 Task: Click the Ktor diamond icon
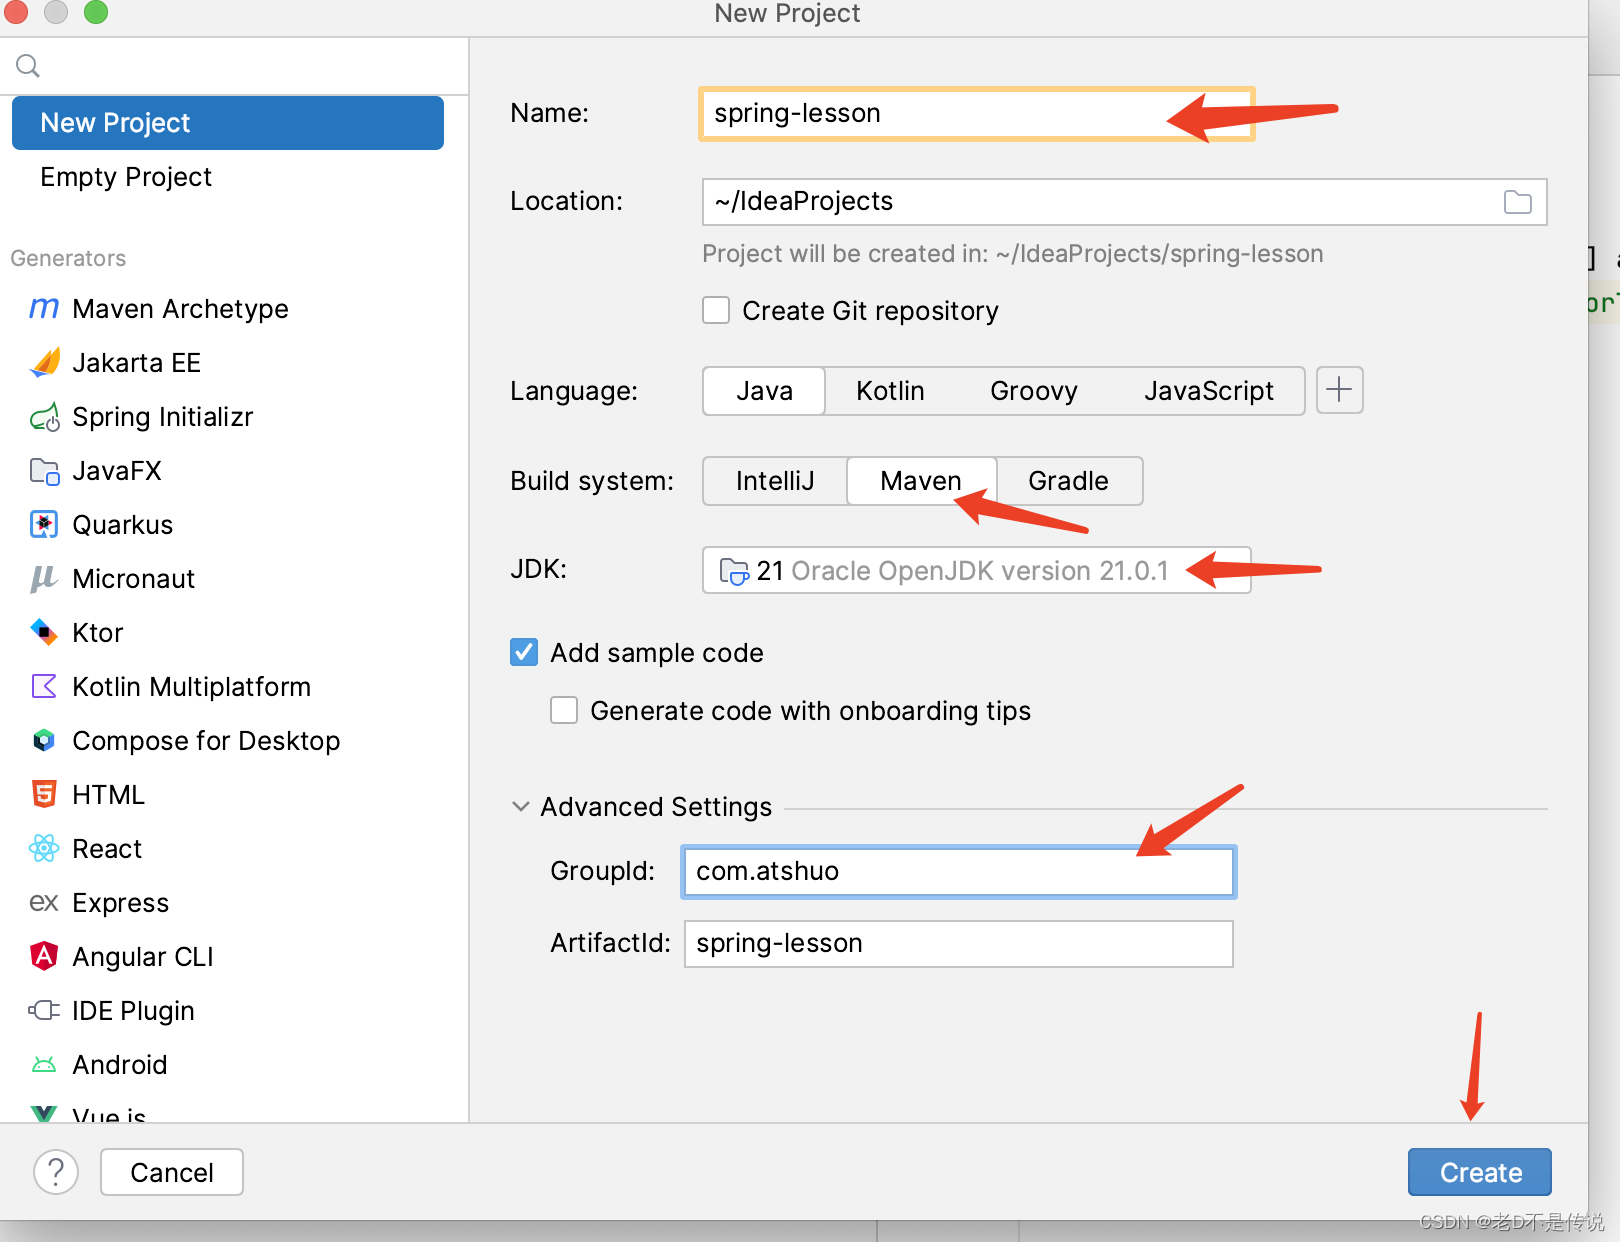click(x=44, y=632)
